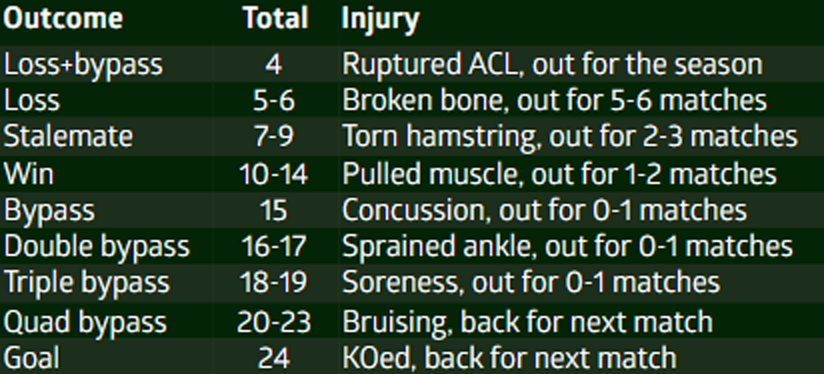Select the Loss+bypass outcome cell
This screenshot has height=374, width=824.
pos(83,66)
